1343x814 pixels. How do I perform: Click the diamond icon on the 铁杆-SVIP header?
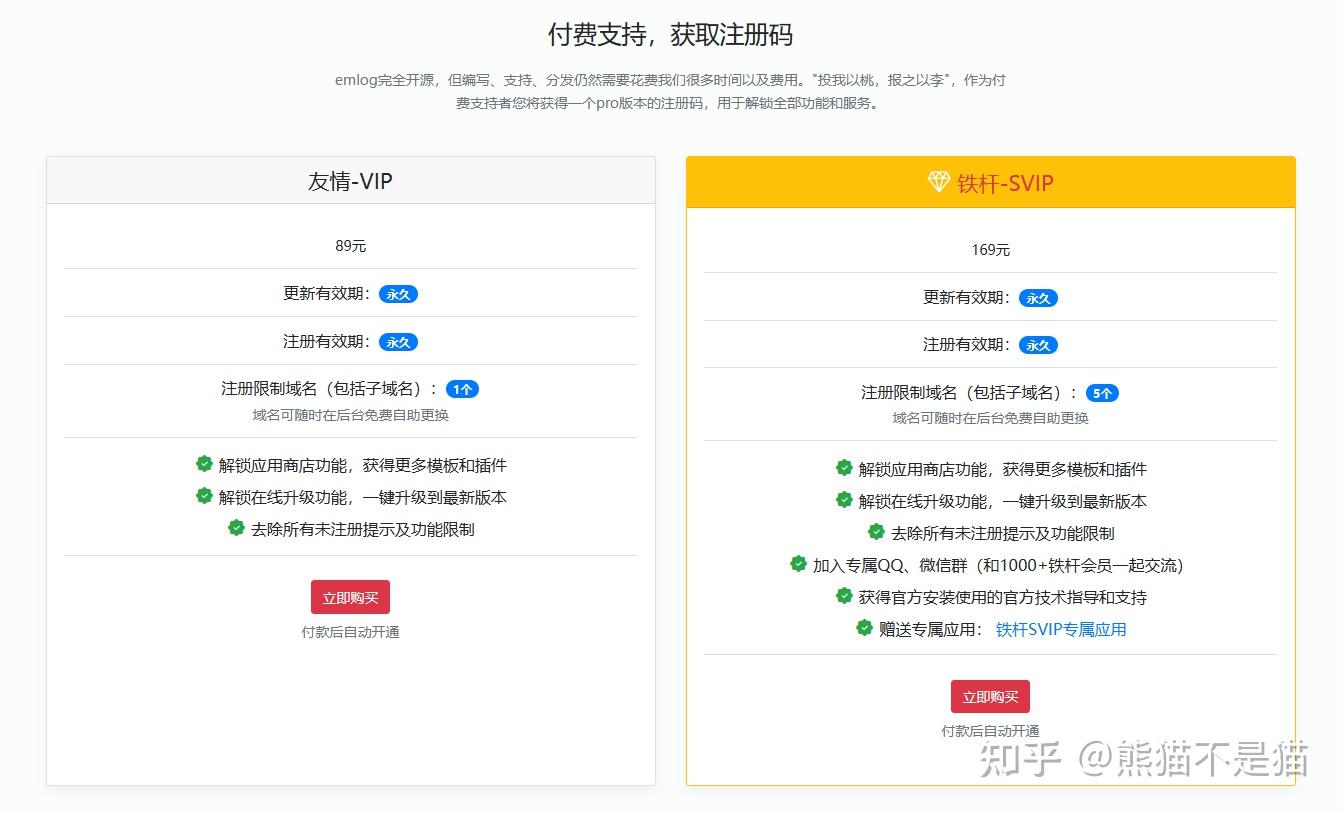click(938, 182)
